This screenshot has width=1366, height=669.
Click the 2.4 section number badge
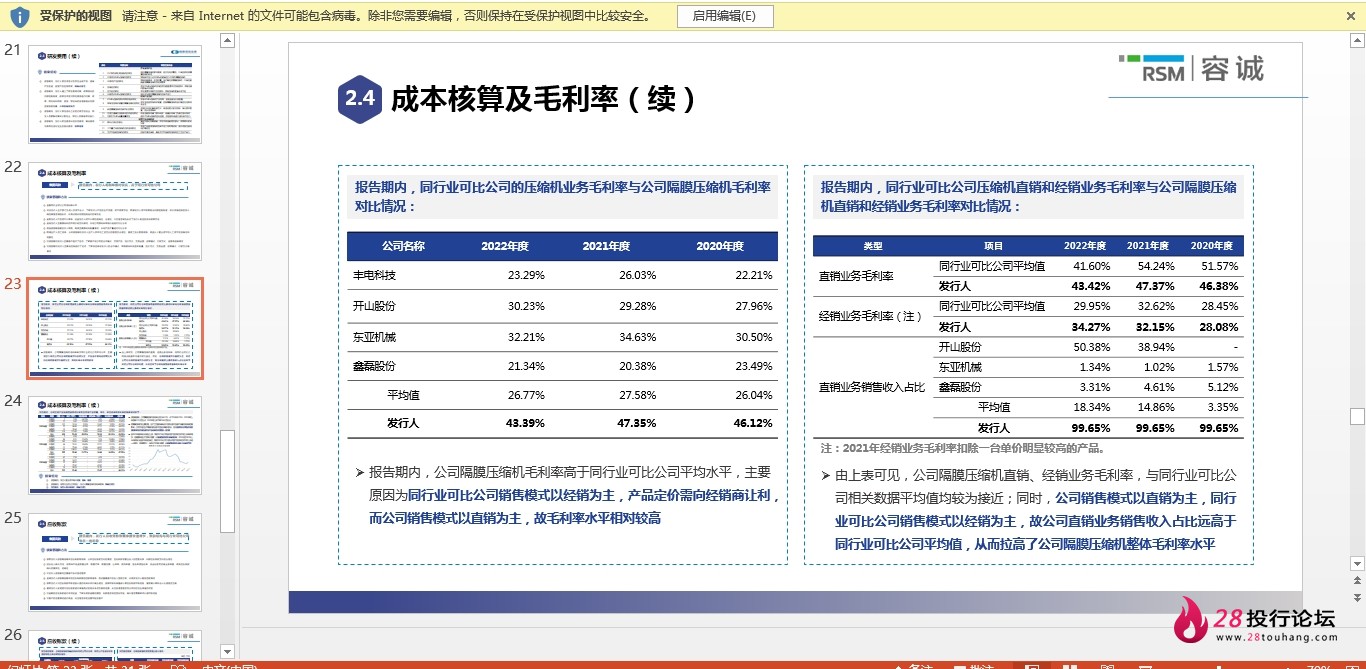pos(360,98)
